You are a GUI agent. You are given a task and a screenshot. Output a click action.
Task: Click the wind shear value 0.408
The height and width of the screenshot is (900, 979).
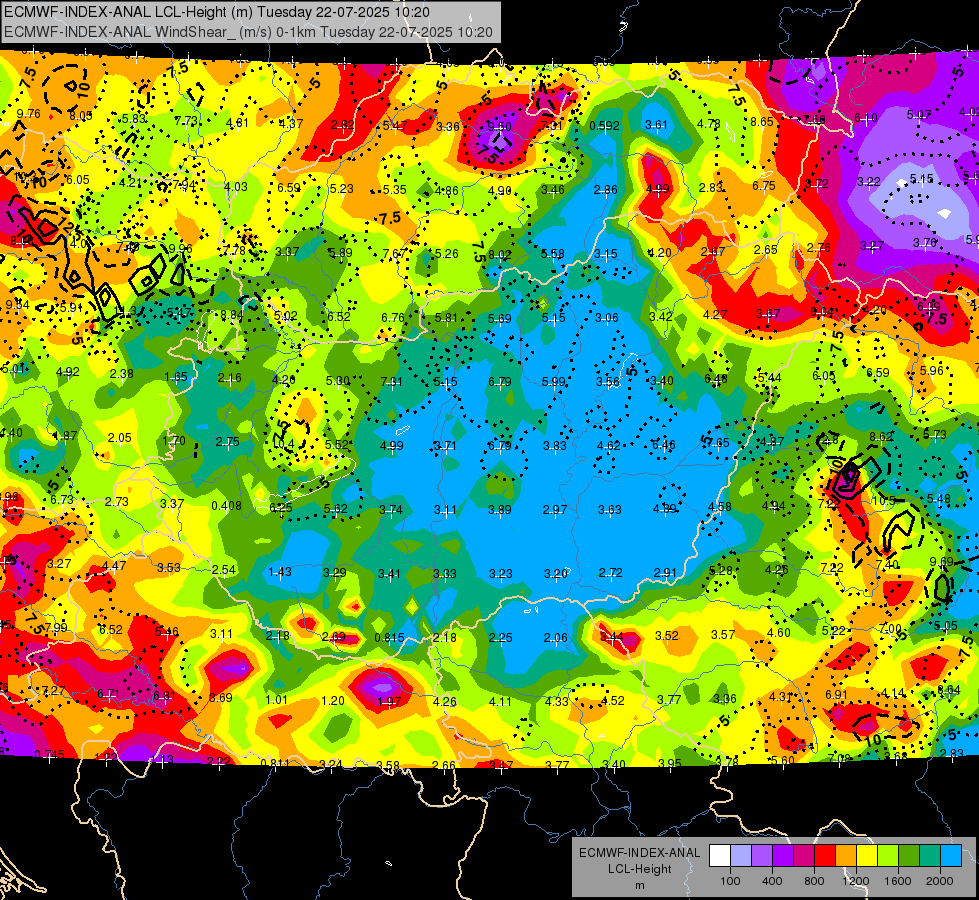[x=226, y=505]
